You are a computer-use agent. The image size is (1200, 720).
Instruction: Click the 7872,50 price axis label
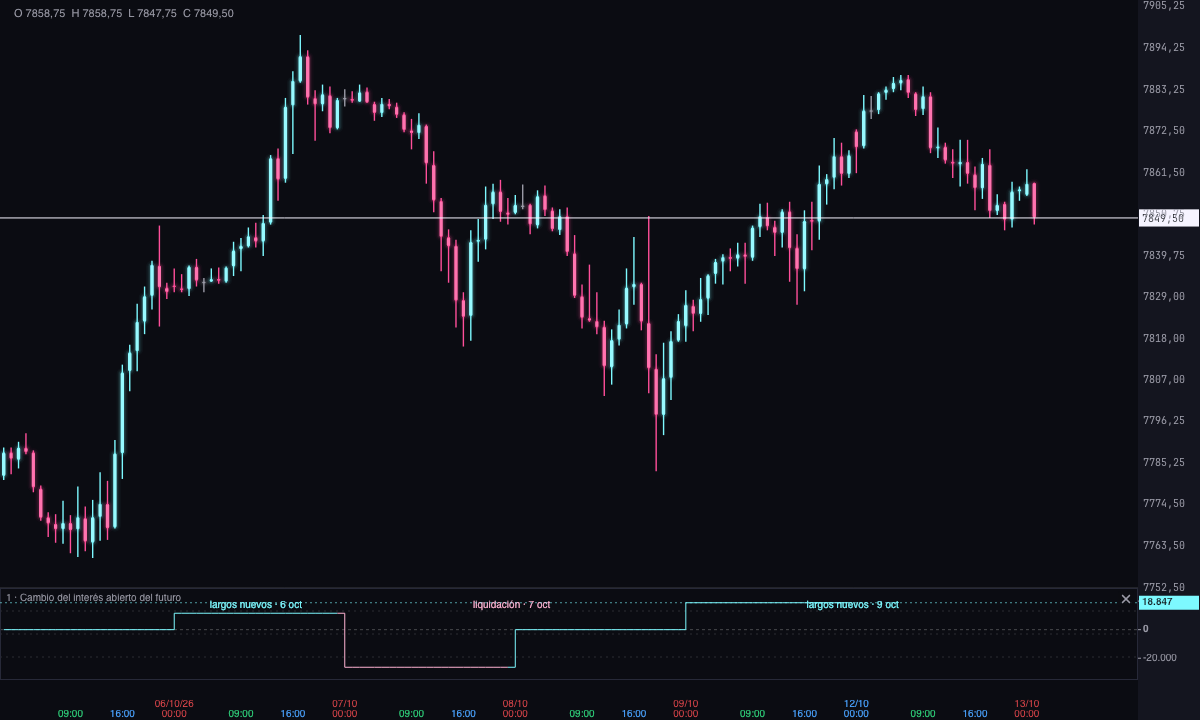(x=1164, y=131)
